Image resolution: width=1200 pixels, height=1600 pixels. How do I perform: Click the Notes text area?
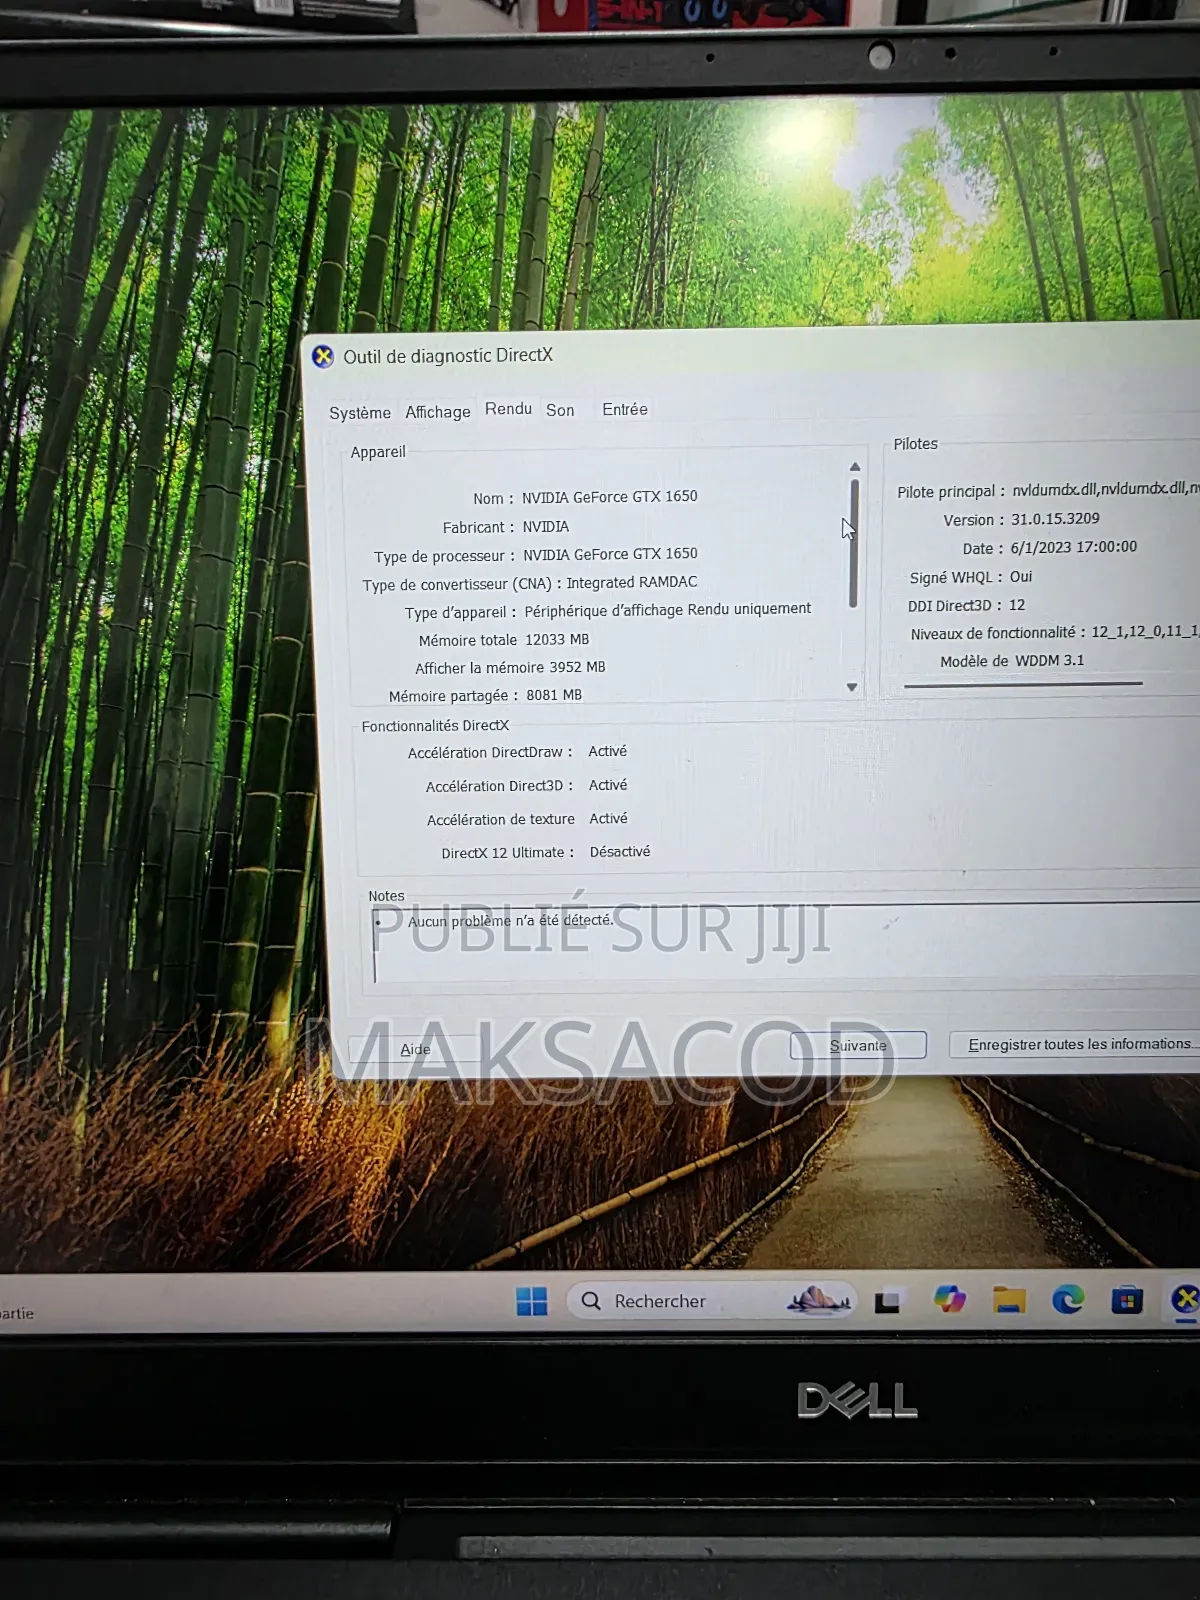[x=786, y=945]
